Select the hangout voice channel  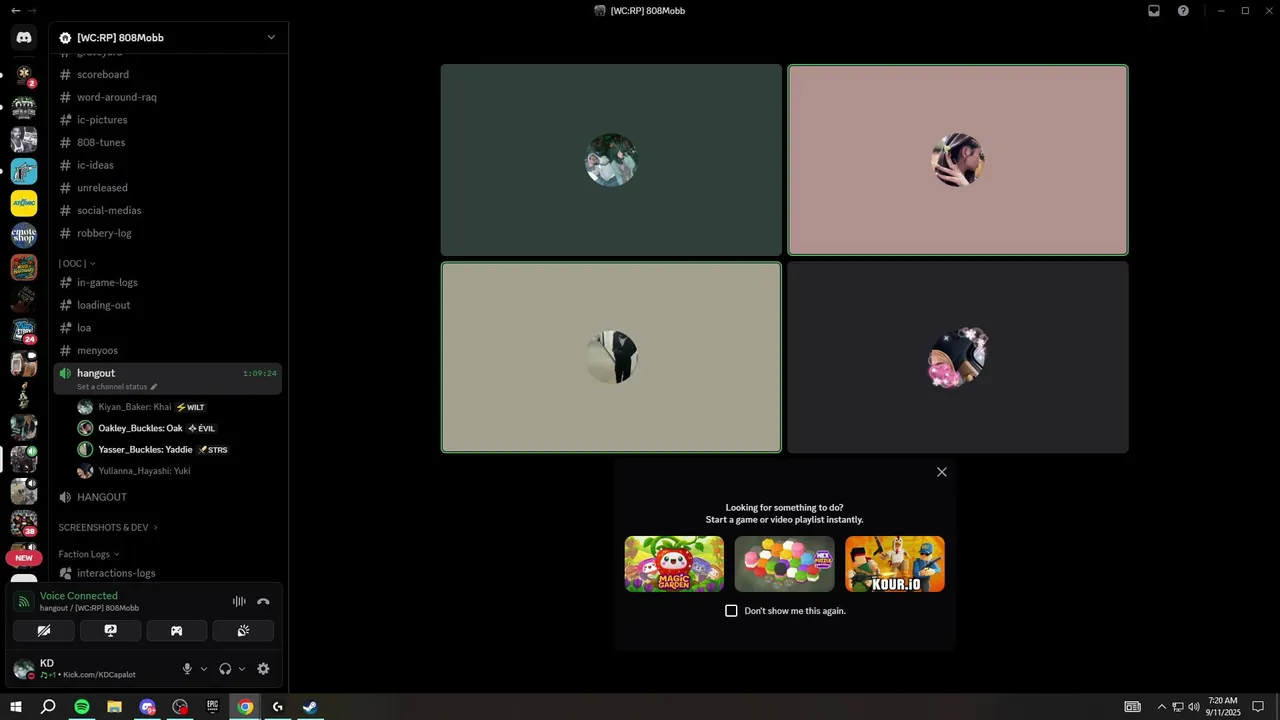[168, 378]
